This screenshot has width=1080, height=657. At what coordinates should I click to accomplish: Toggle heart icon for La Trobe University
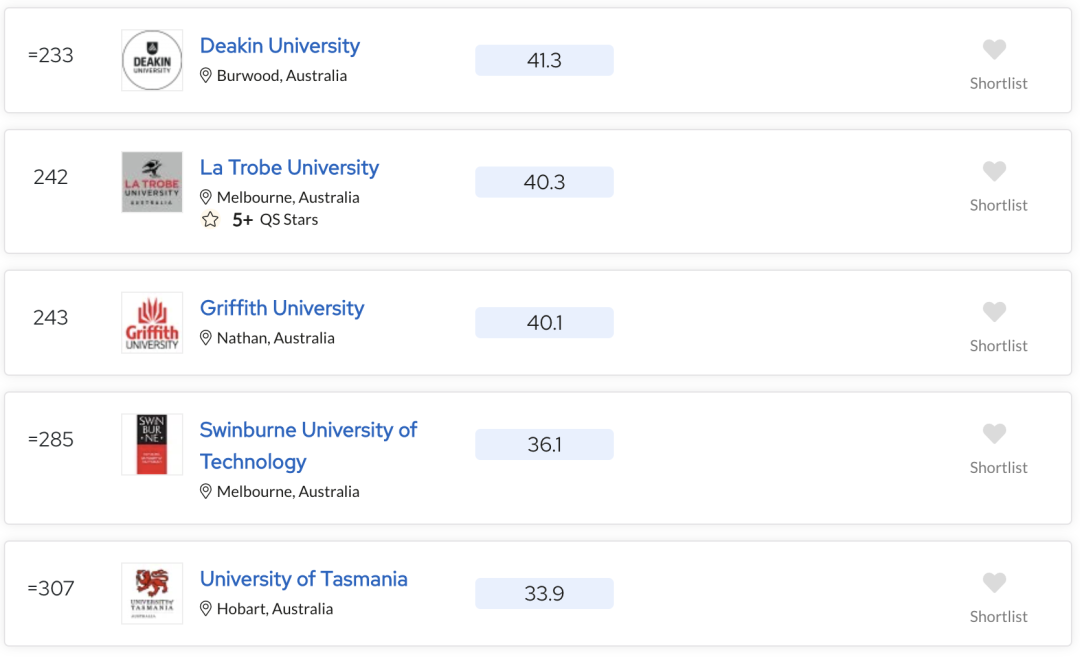(x=994, y=171)
